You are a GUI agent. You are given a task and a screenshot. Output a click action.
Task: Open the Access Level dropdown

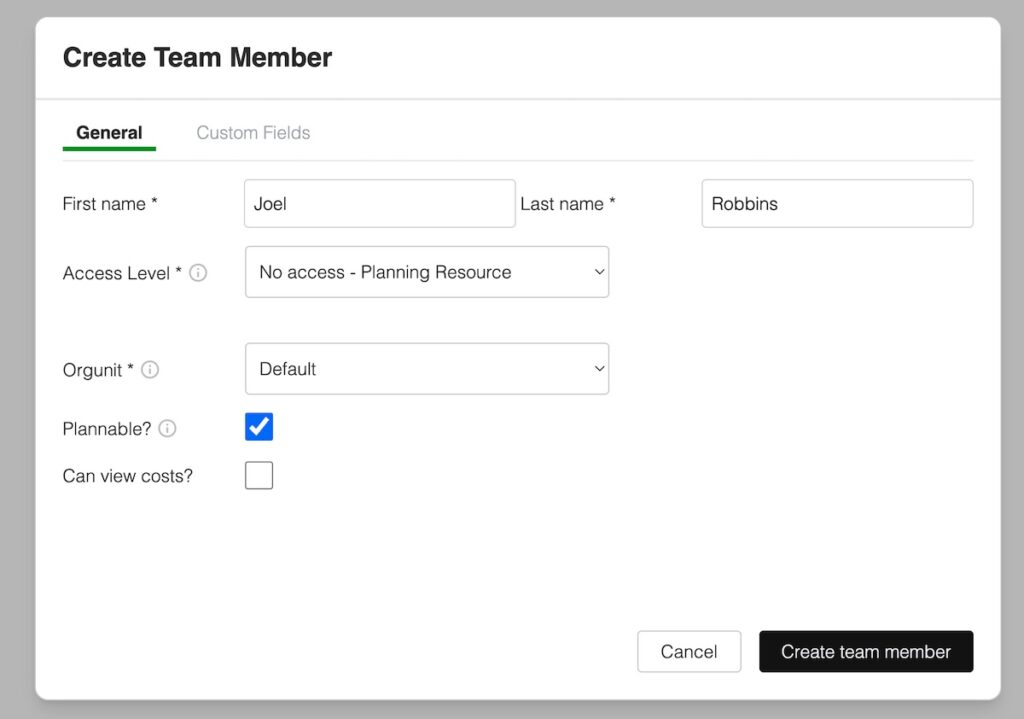coord(427,271)
